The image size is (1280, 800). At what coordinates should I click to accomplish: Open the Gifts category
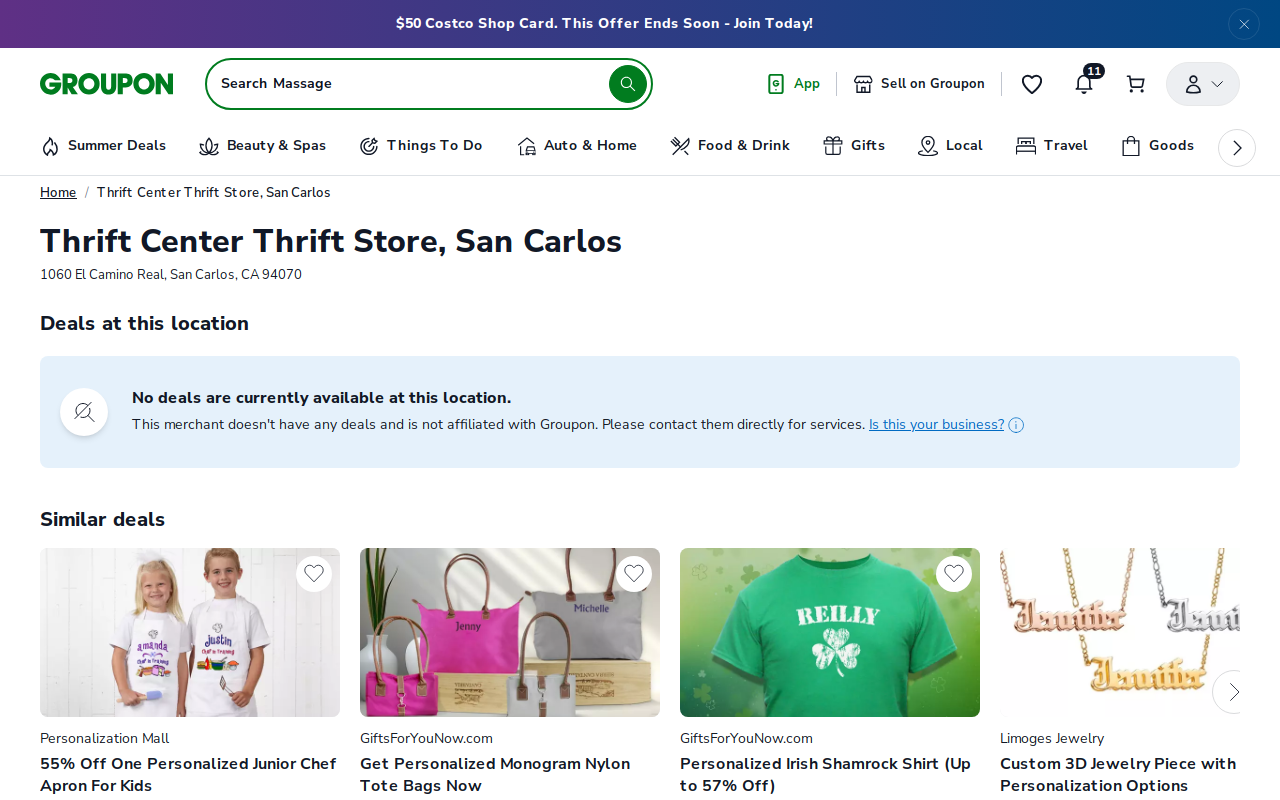pos(854,146)
